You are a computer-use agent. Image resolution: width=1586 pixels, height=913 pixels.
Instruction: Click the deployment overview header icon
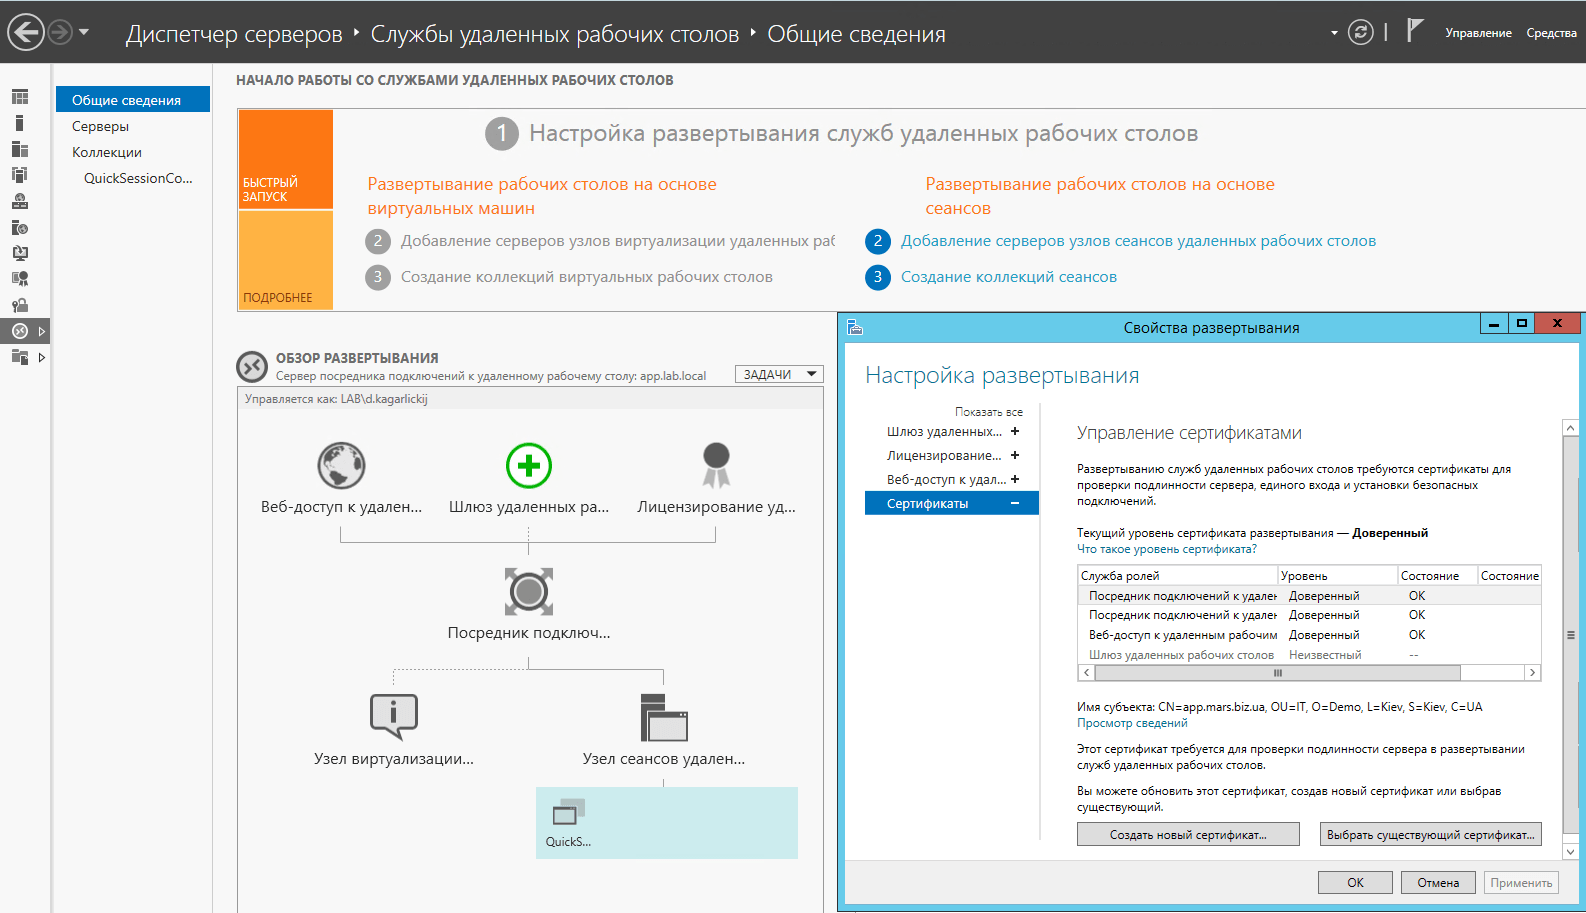coord(252,367)
